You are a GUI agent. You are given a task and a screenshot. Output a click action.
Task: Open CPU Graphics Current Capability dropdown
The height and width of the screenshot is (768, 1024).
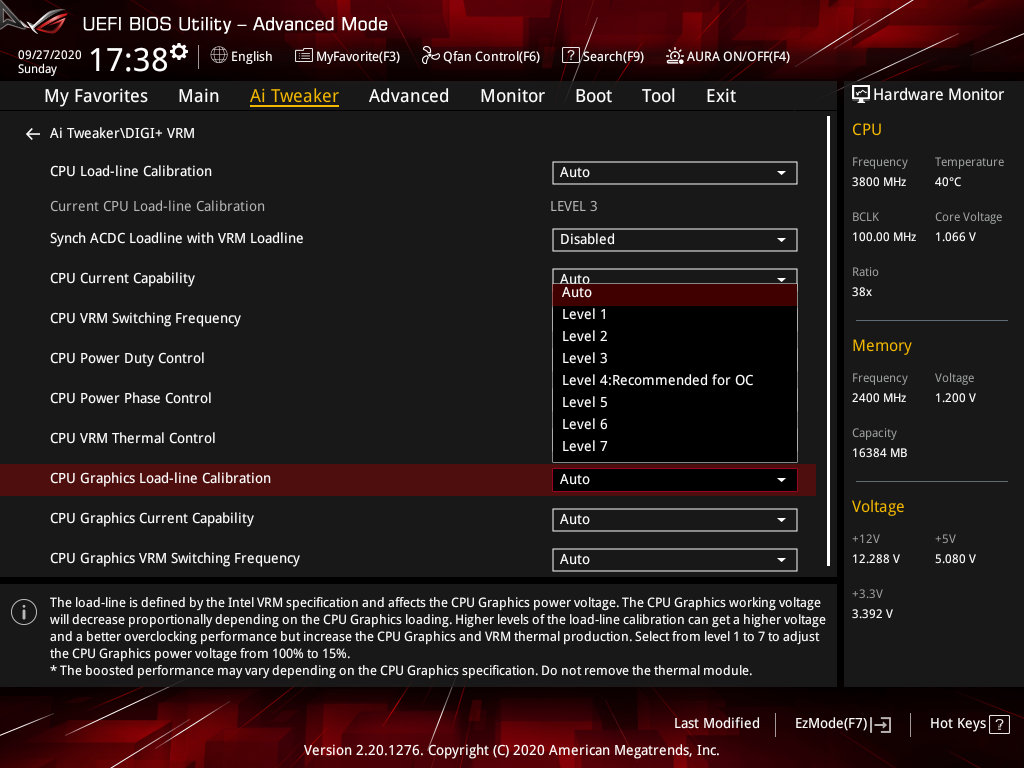pos(675,520)
